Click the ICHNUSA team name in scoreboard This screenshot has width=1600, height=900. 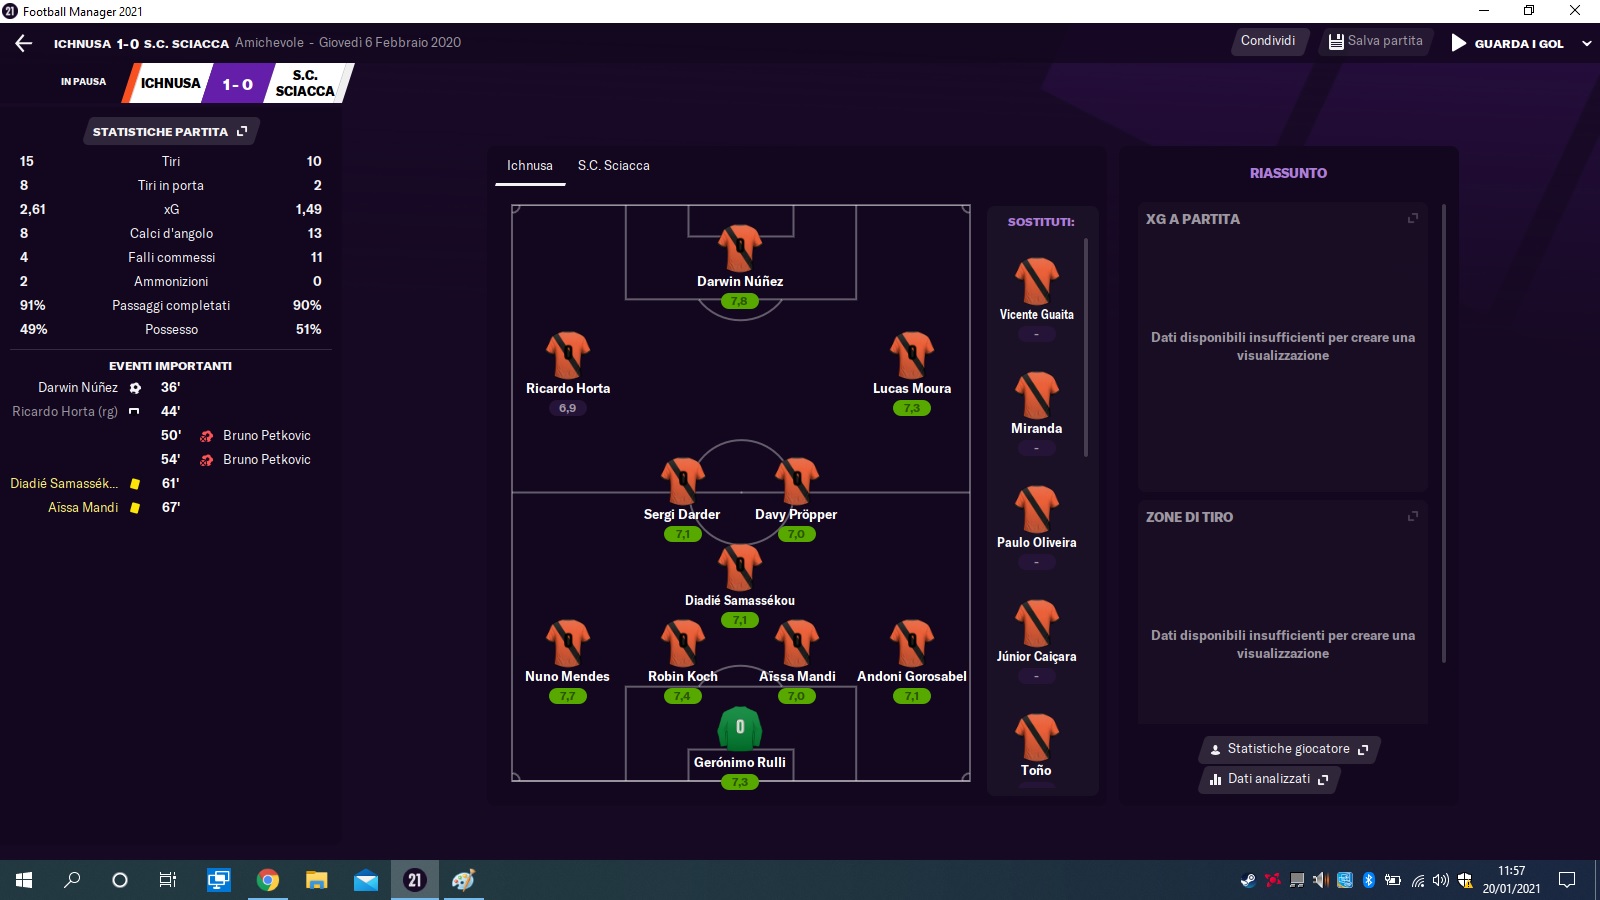(x=170, y=83)
